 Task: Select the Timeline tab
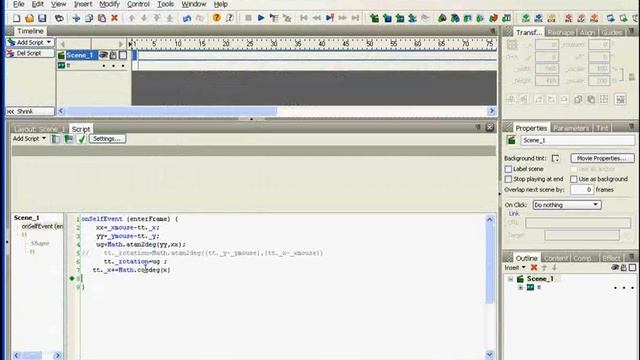30,31
